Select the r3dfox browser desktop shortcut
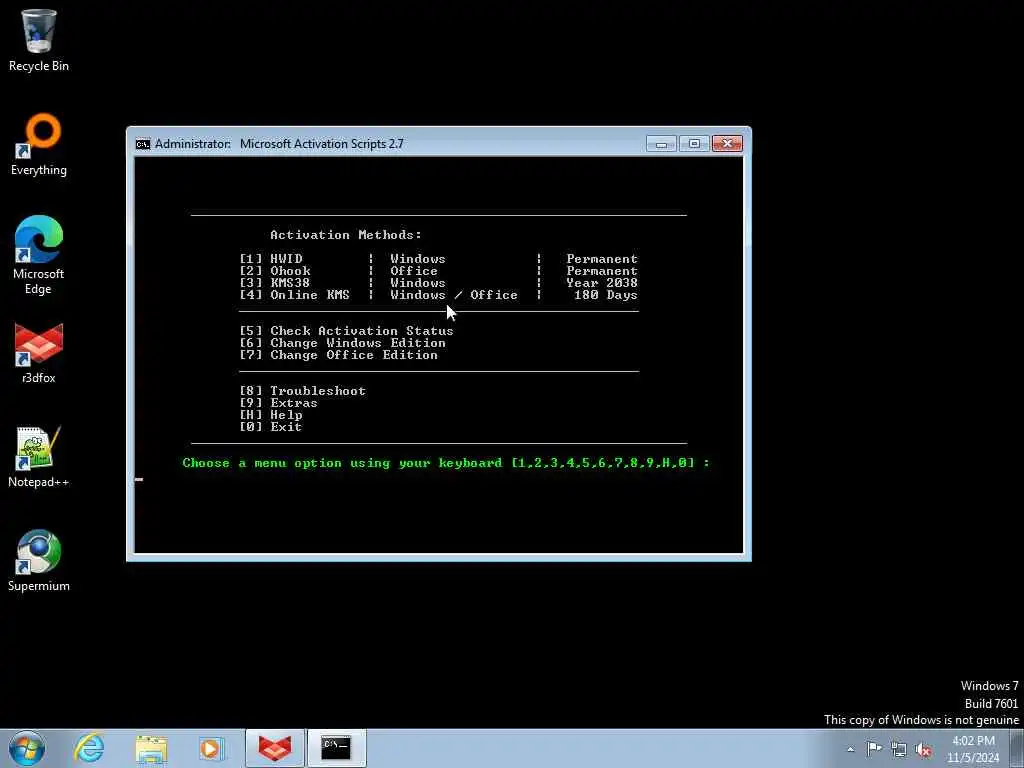 [39, 353]
